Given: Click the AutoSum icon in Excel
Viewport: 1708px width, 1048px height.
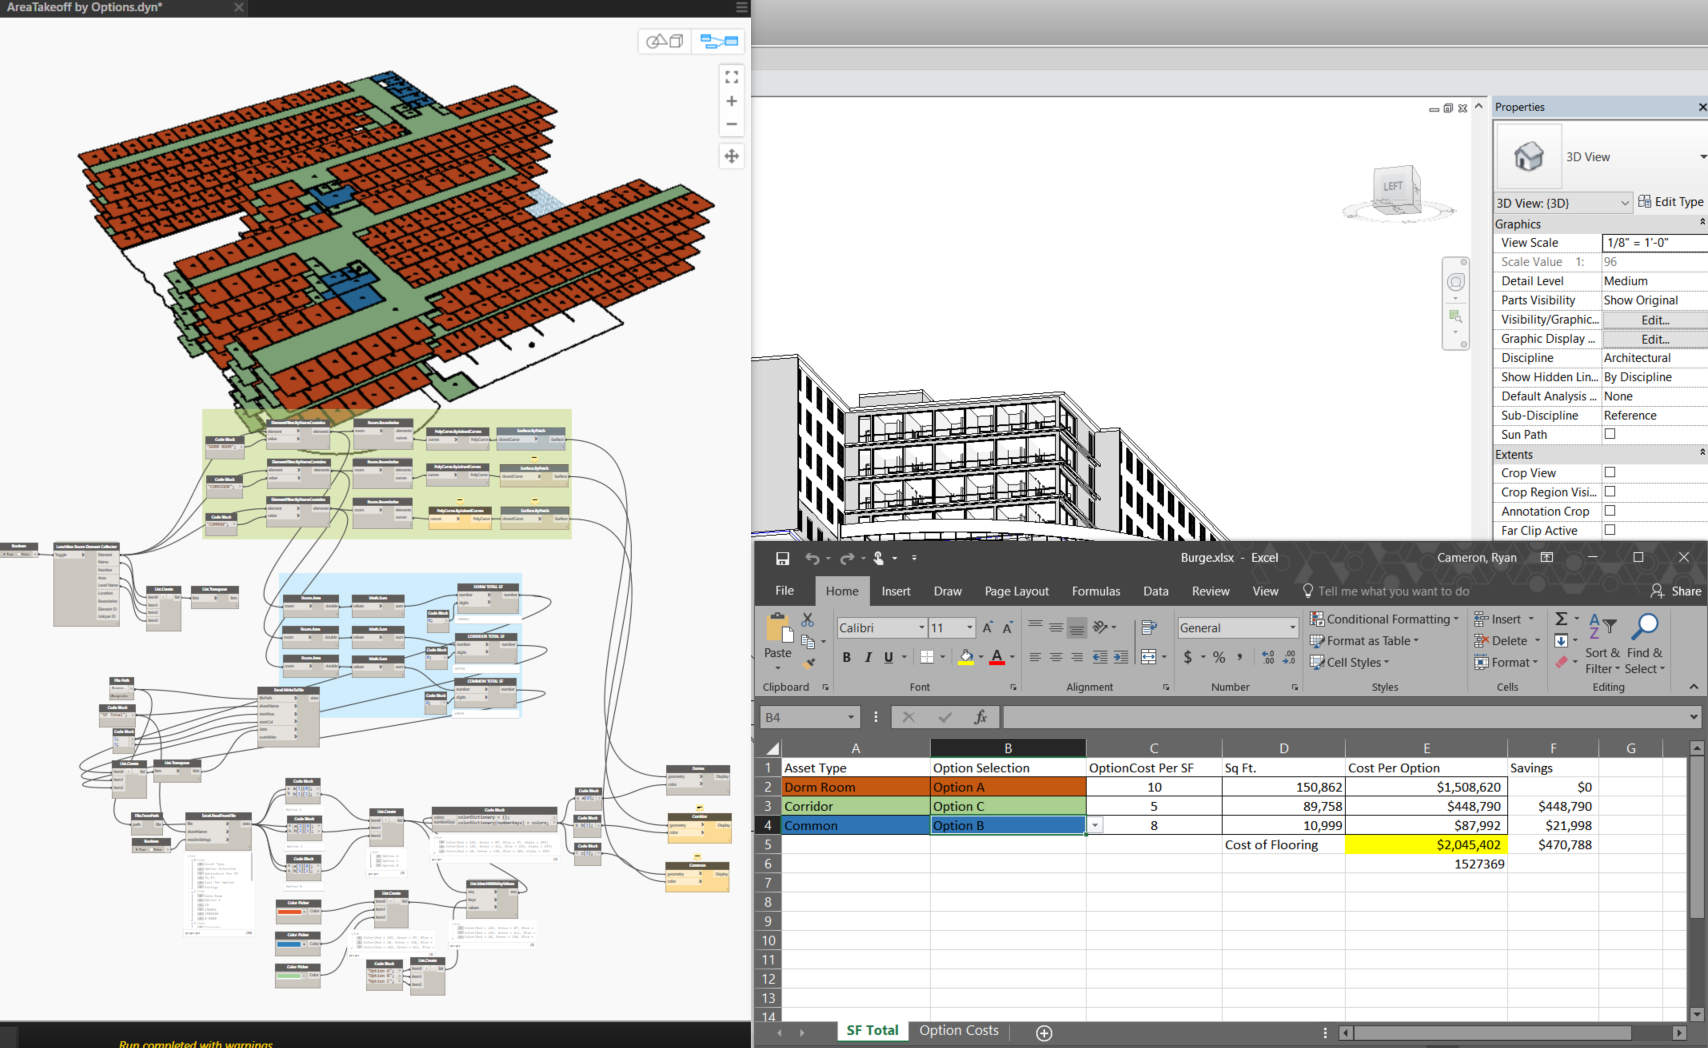Looking at the screenshot, I should coord(1561,619).
